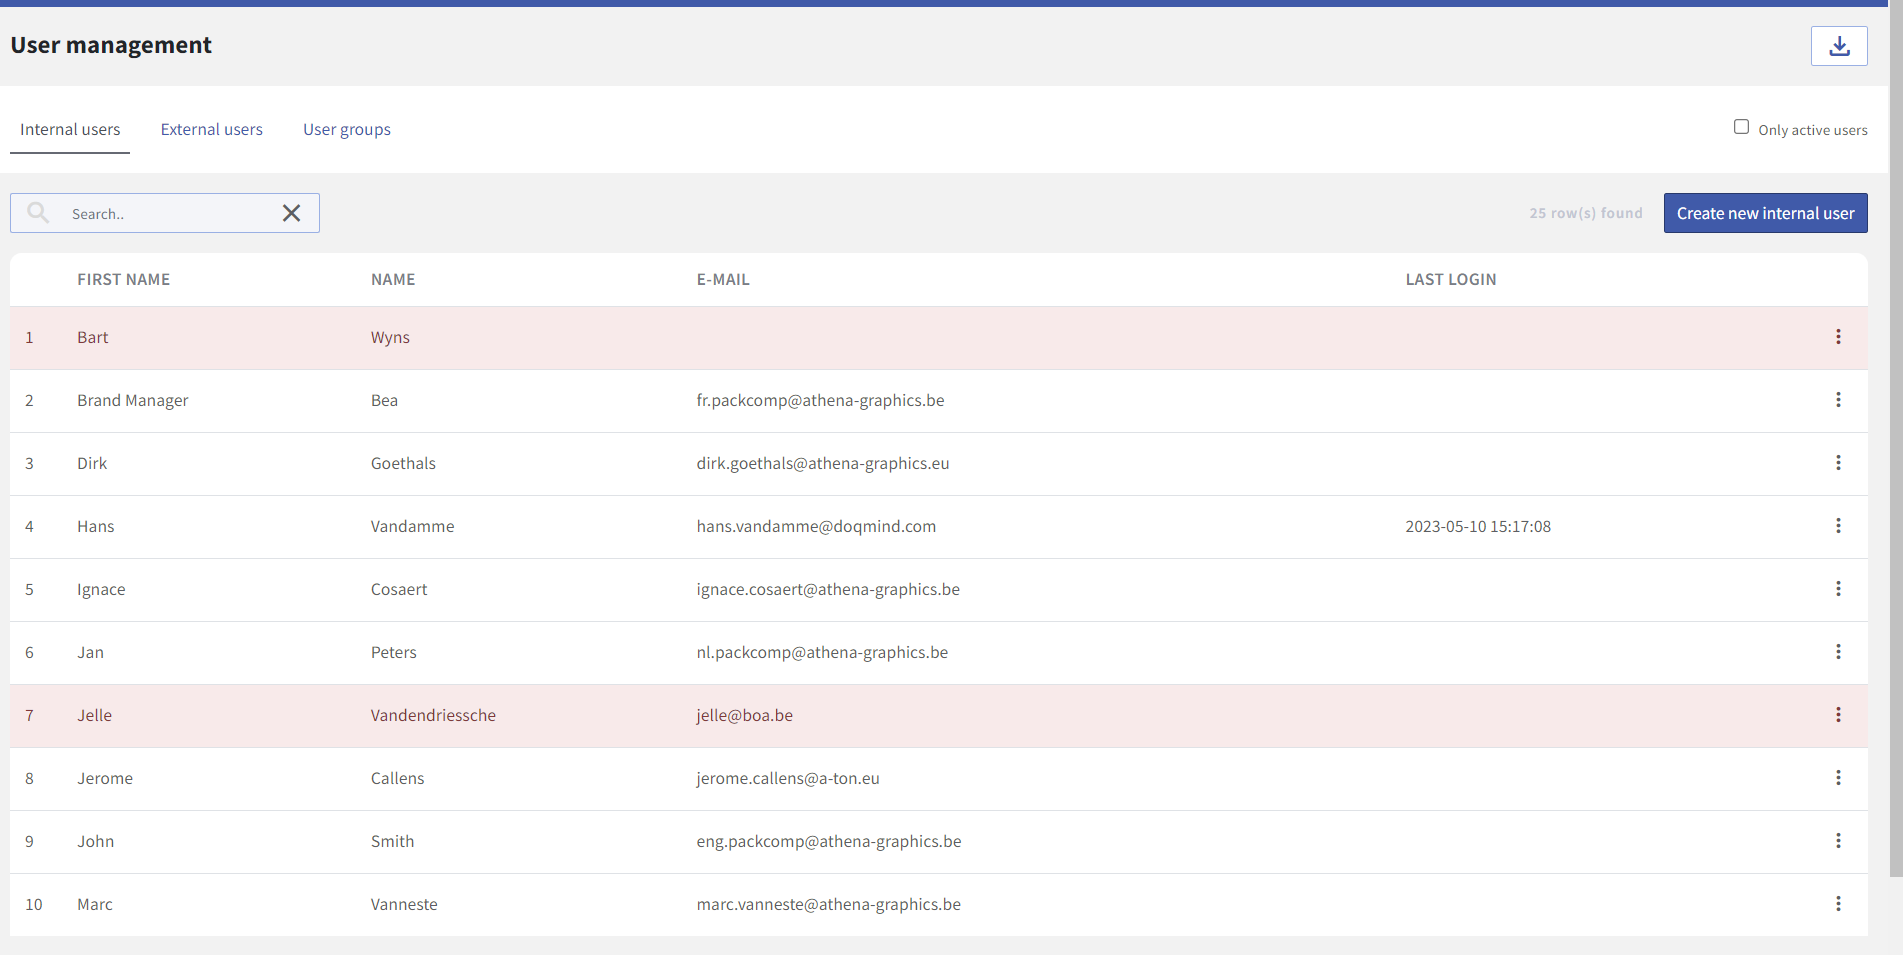Switch to the External users tab

pyautogui.click(x=211, y=130)
